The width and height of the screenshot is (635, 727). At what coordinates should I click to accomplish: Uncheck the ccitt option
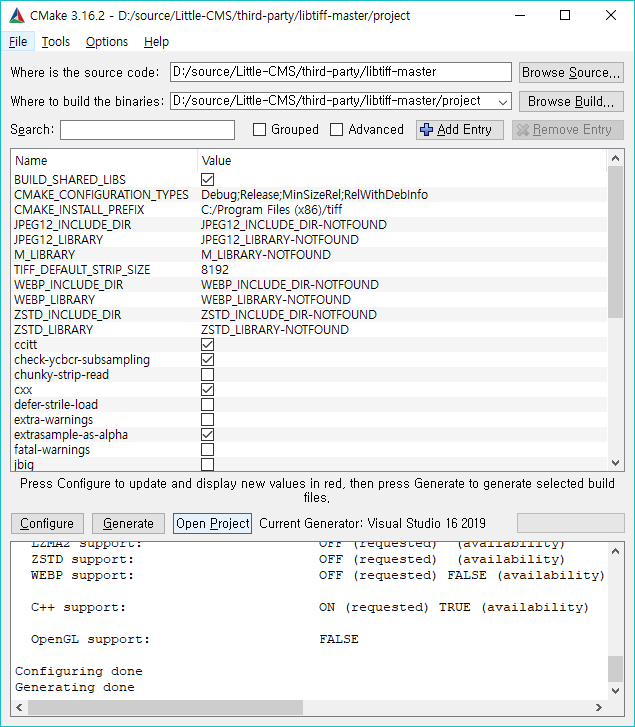(x=208, y=344)
